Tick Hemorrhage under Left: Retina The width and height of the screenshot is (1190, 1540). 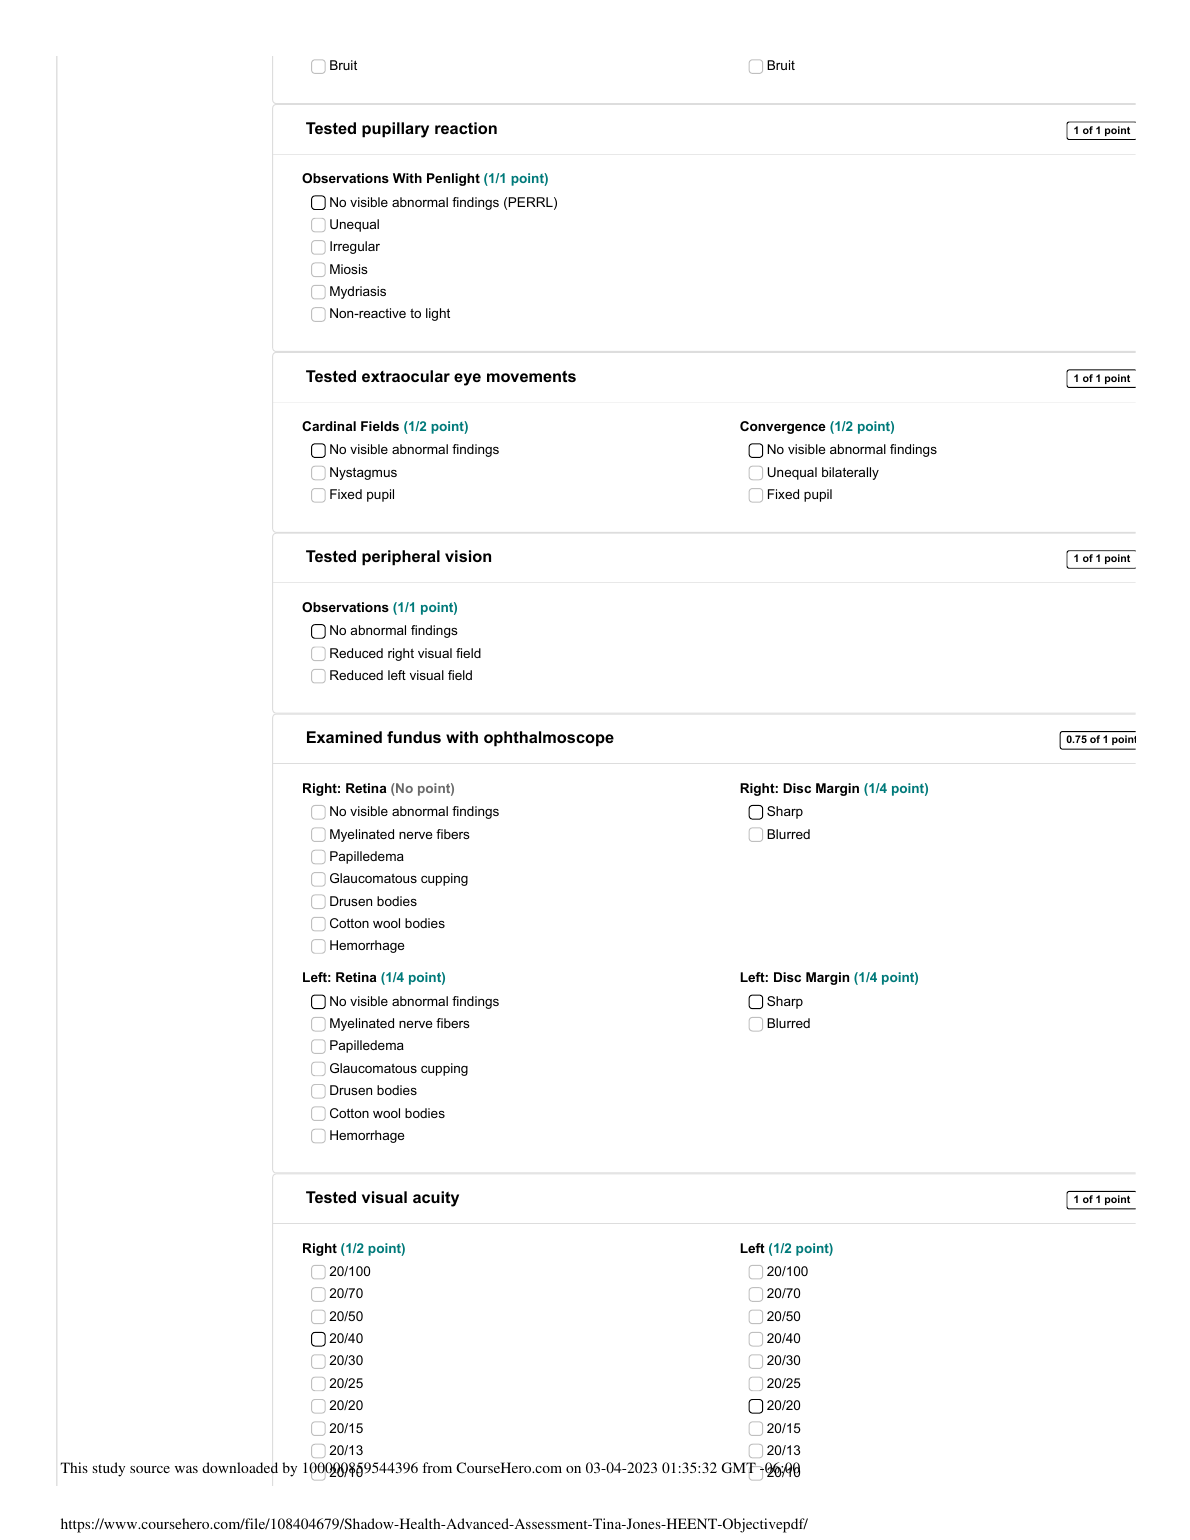(318, 1136)
